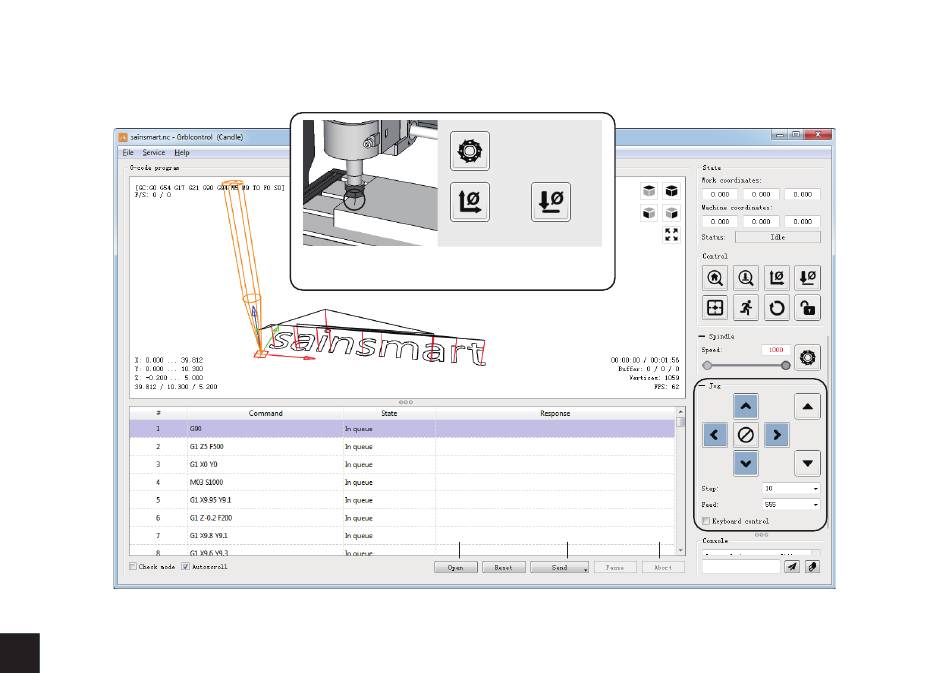Image resolution: width=950 pixels, height=673 pixels.
Task: Click the Unlock padlock icon
Action: tap(808, 308)
